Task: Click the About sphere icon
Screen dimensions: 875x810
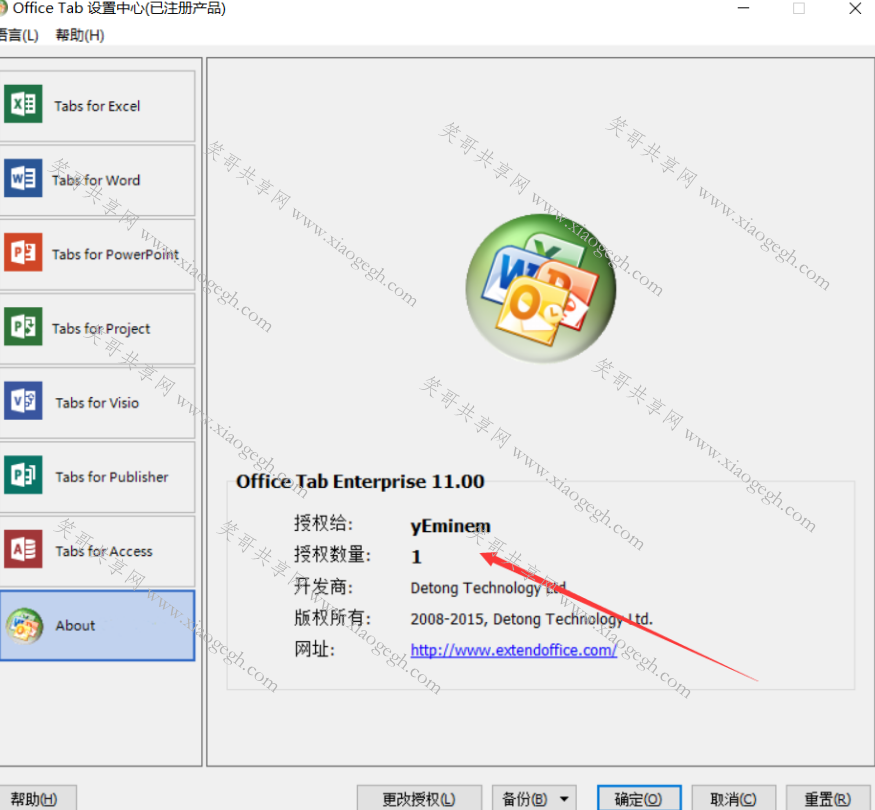Action: (x=25, y=626)
